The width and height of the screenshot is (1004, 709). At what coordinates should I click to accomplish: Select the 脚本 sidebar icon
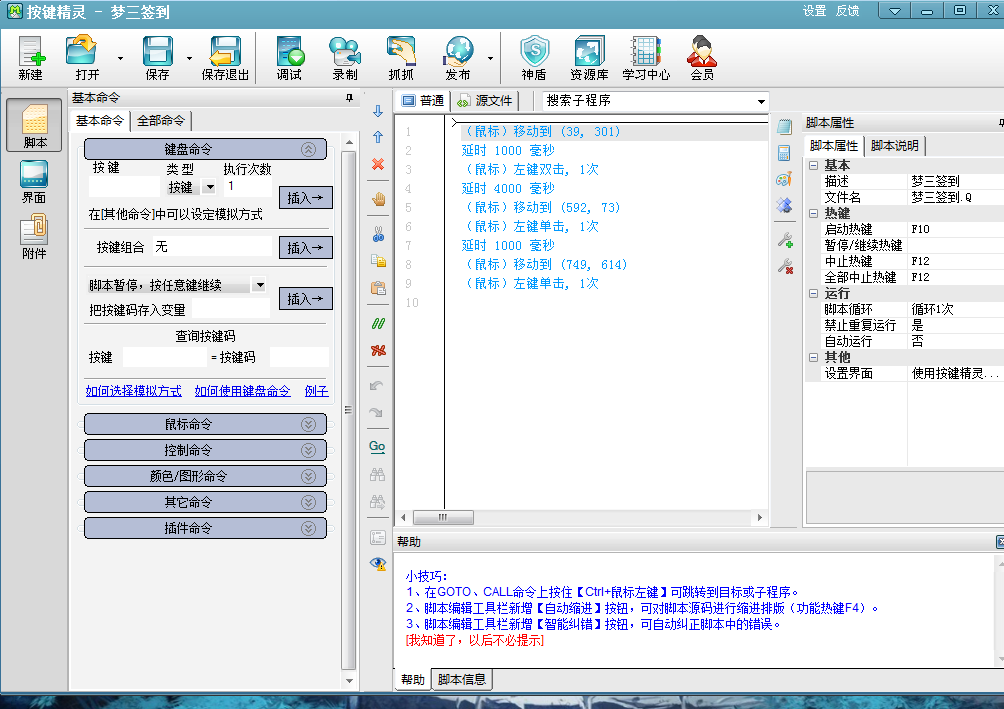pyautogui.click(x=35, y=125)
